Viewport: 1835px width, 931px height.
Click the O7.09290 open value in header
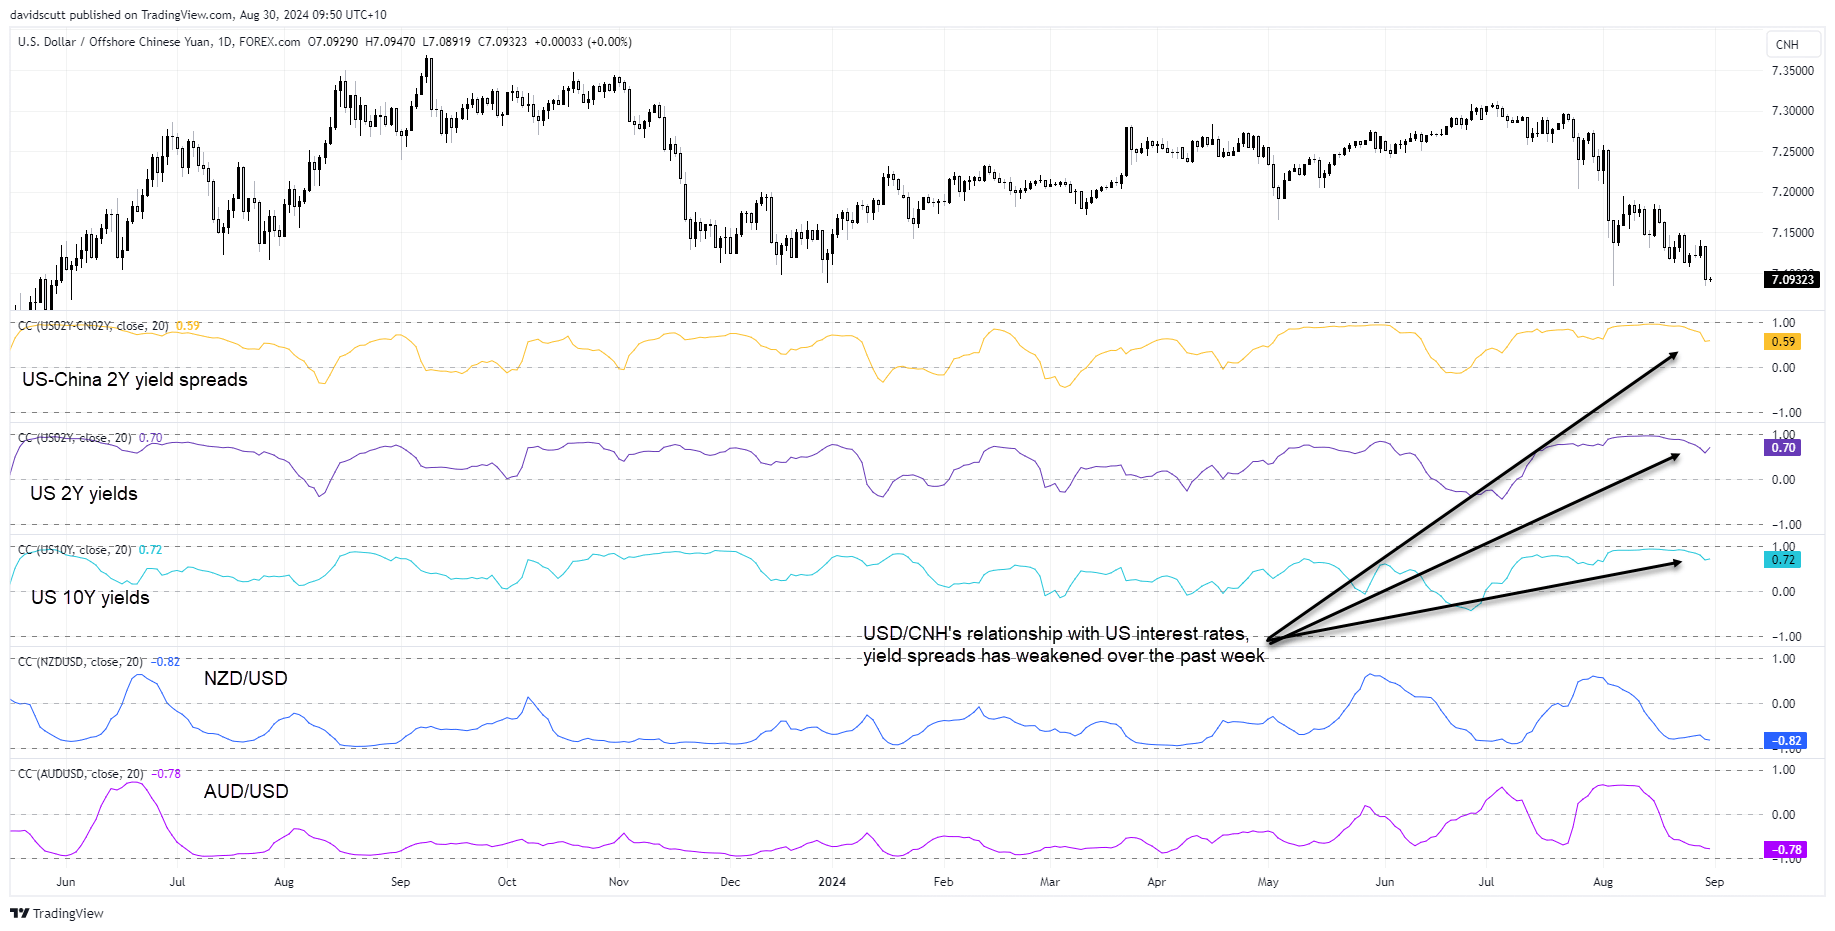point(333,42)
